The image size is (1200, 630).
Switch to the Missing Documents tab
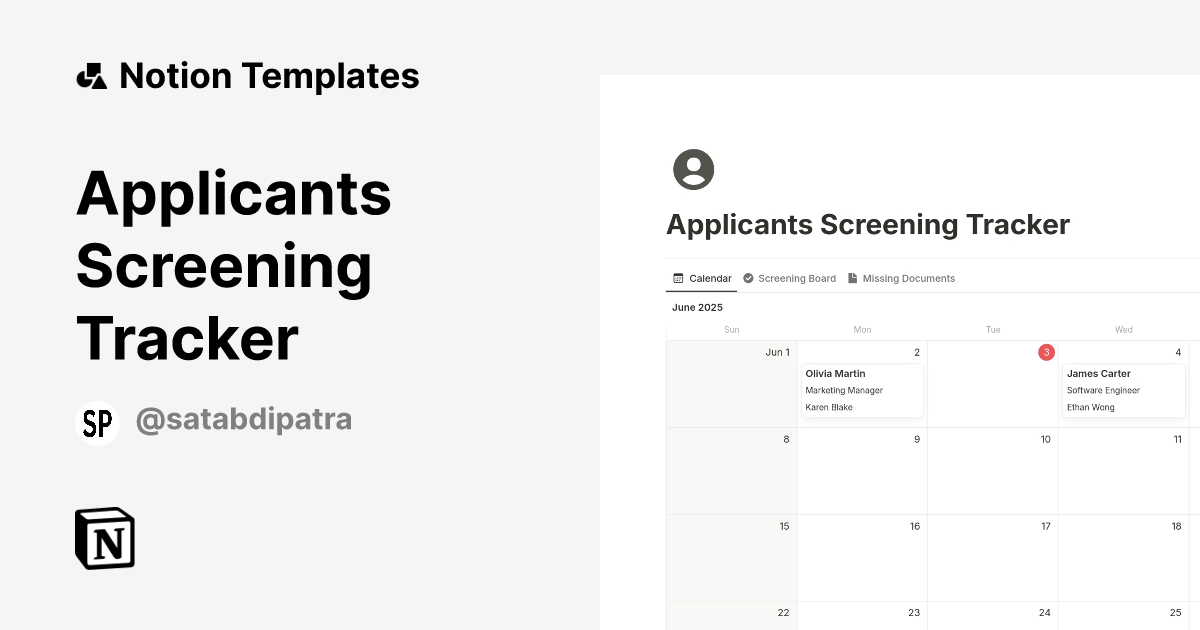(909, 278)
